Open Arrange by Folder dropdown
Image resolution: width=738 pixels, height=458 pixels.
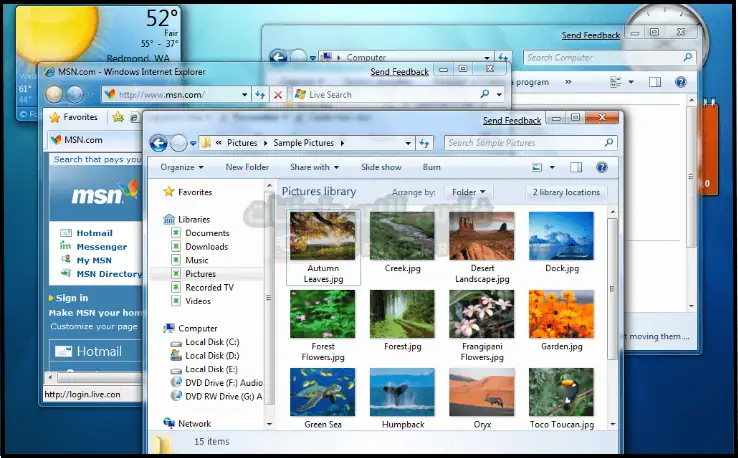(468, 192)
